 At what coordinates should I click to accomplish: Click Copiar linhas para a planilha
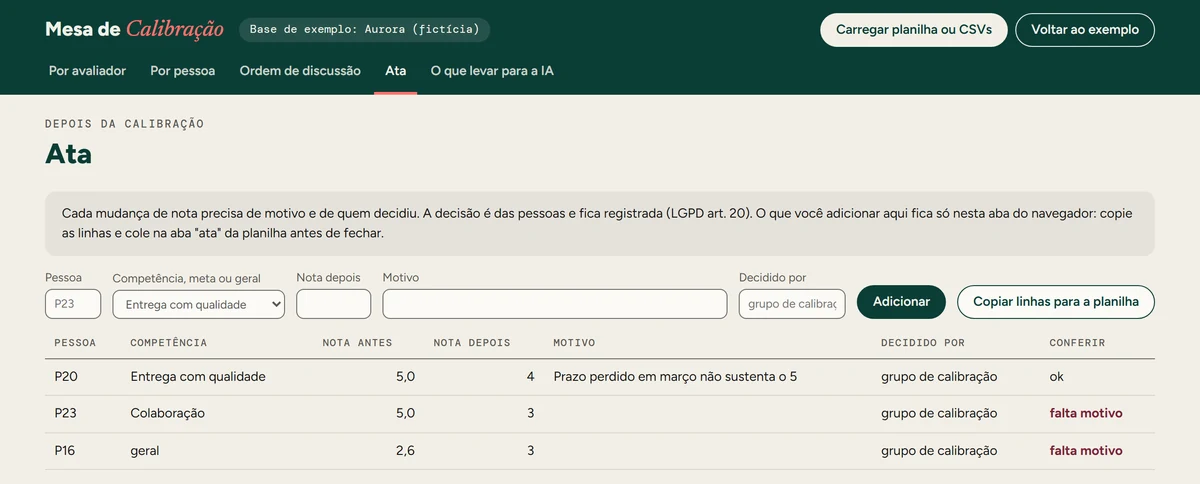coord(1056,302)
